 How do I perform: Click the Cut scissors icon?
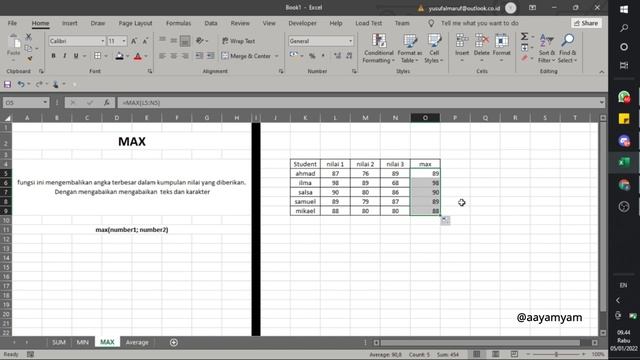coord(29,37)
